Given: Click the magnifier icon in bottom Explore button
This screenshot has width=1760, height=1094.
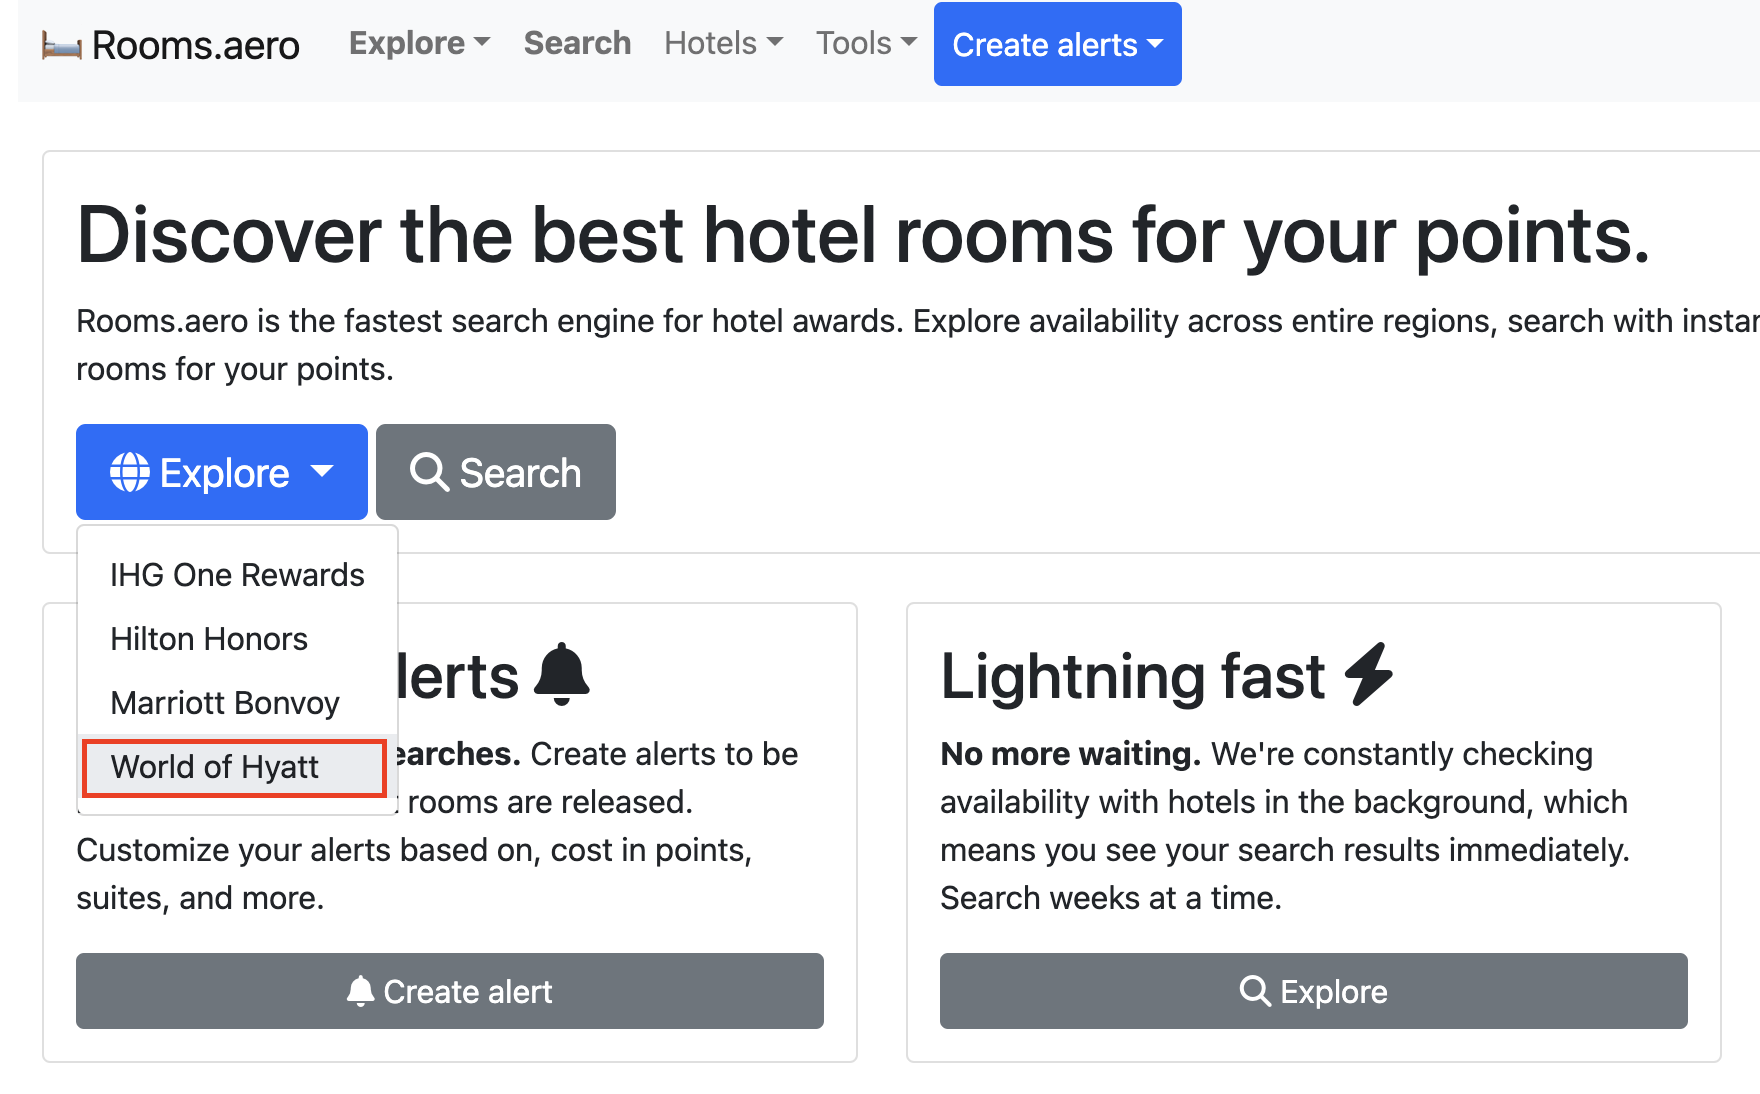Looking at the screenshot, I should [x=1255, y=991].
